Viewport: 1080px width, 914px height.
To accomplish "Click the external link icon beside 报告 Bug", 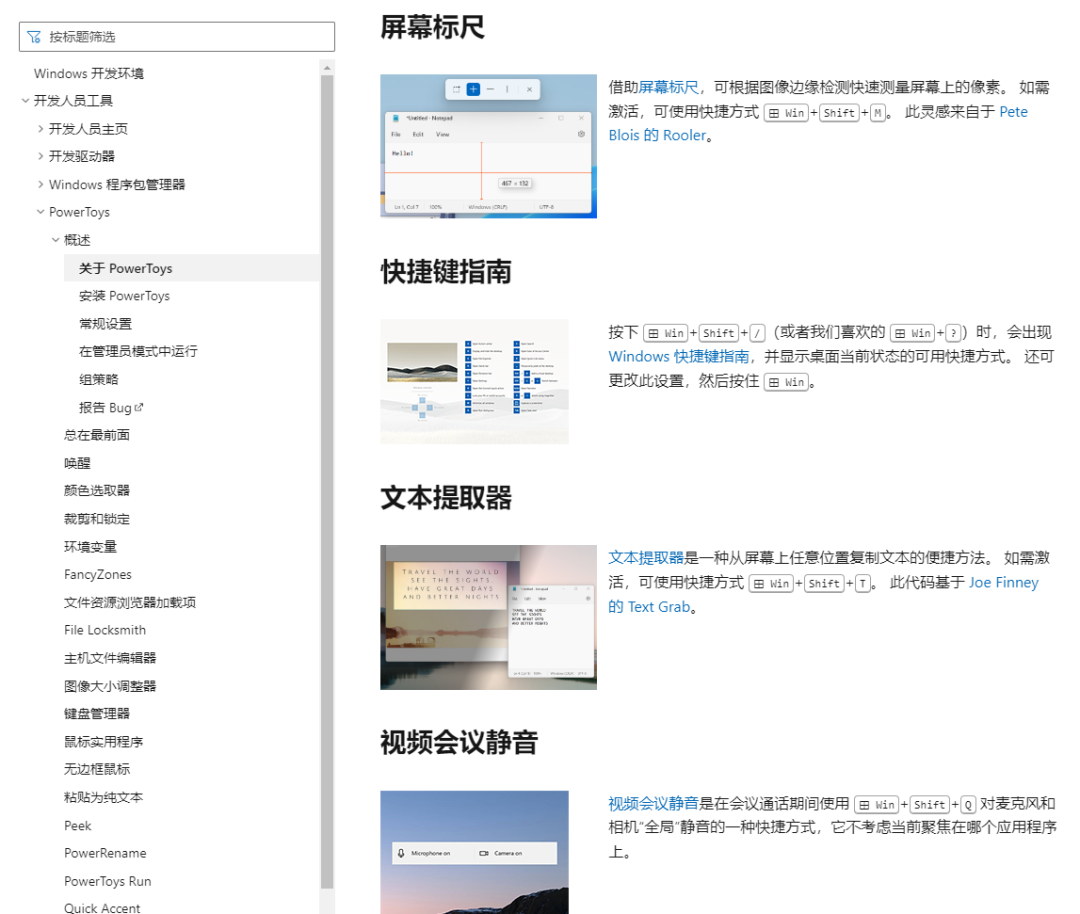I will [x=139, y=407].
